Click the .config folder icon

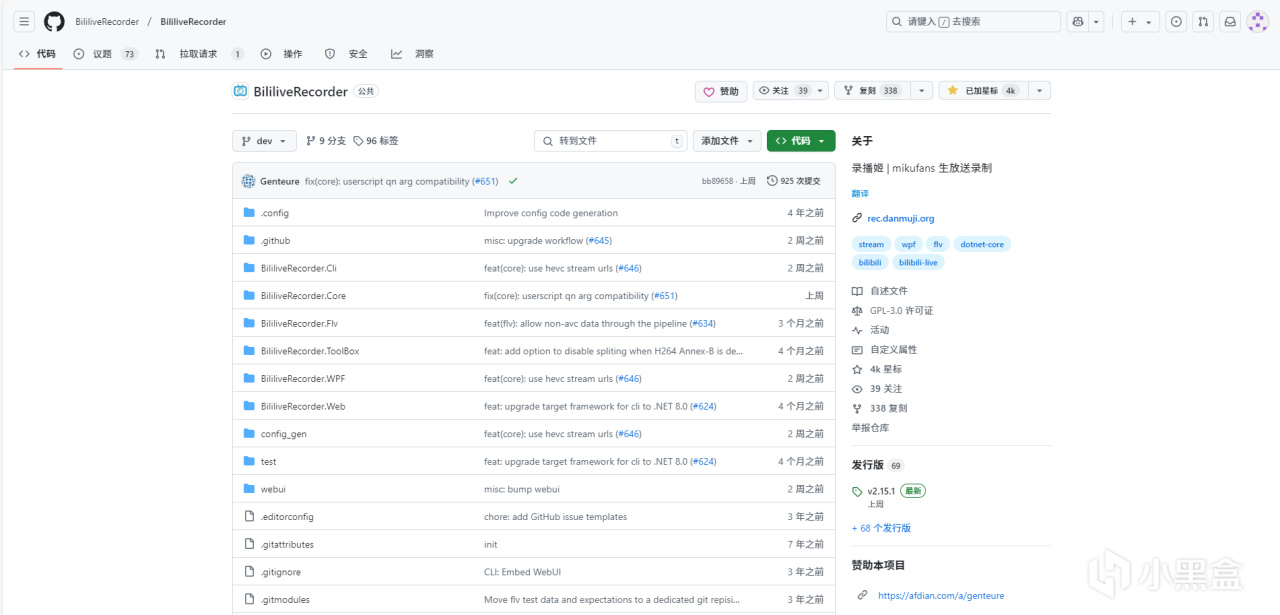(x=249, y=213)
